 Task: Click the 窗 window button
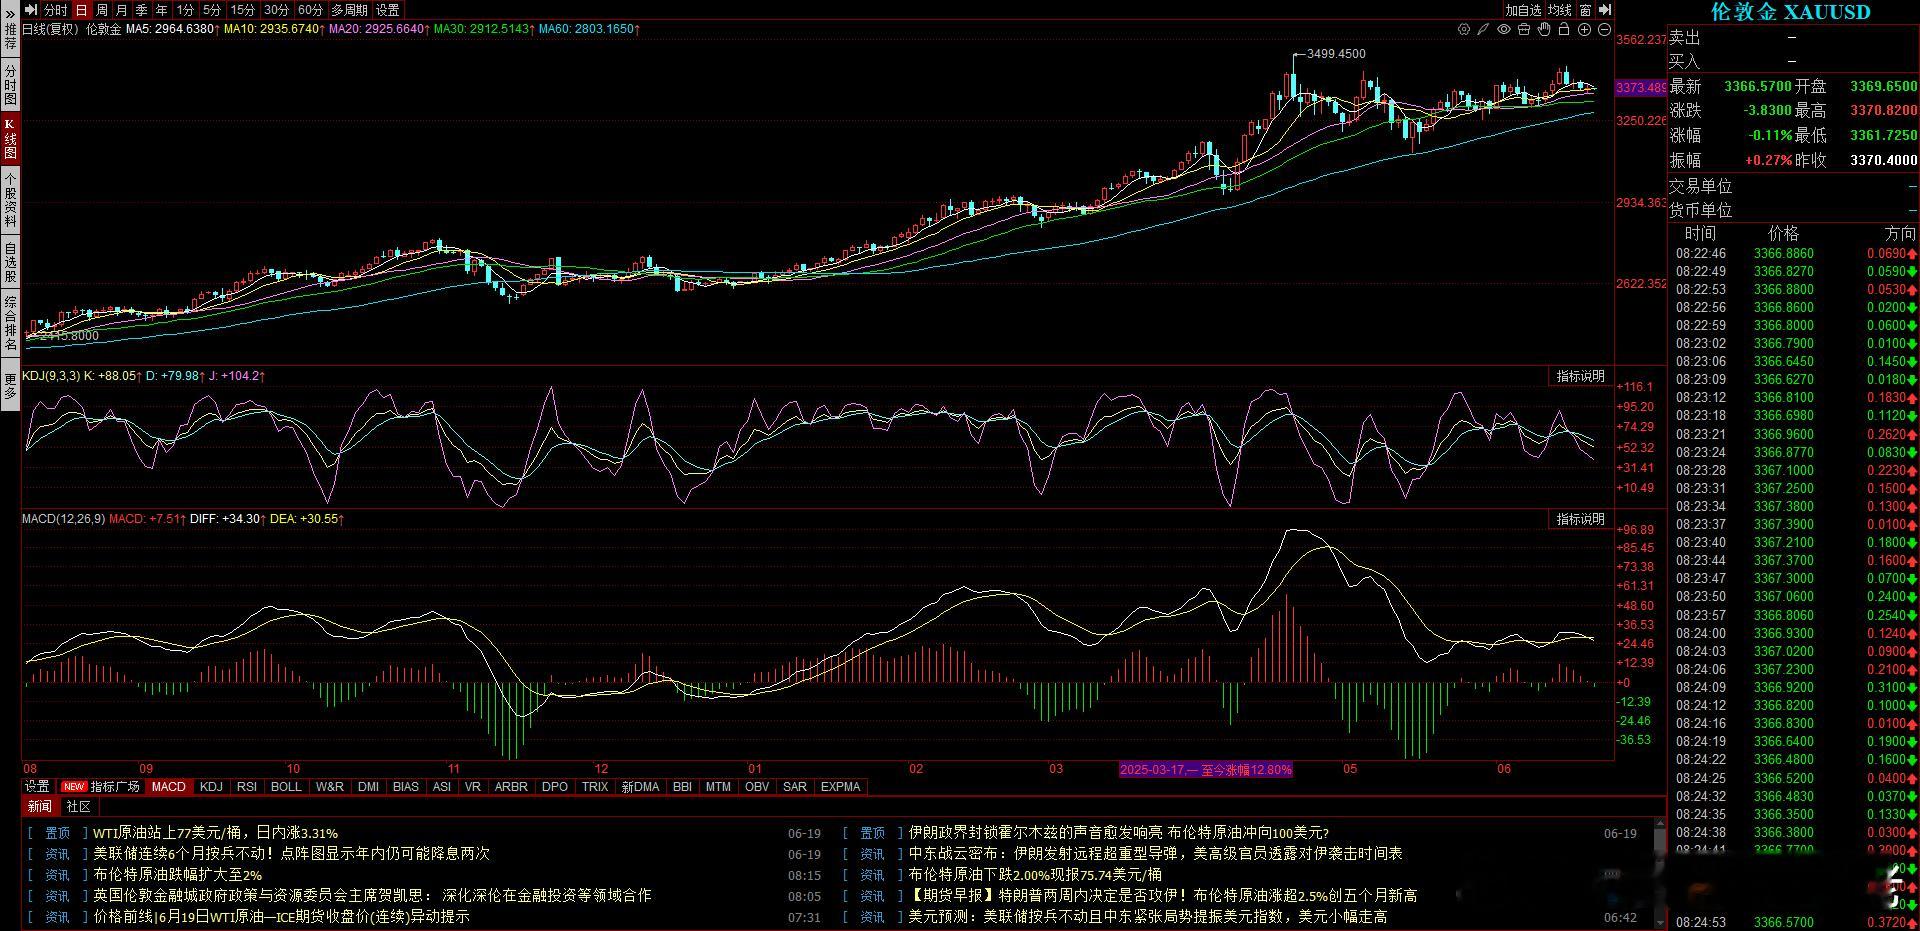point(1586,10)
